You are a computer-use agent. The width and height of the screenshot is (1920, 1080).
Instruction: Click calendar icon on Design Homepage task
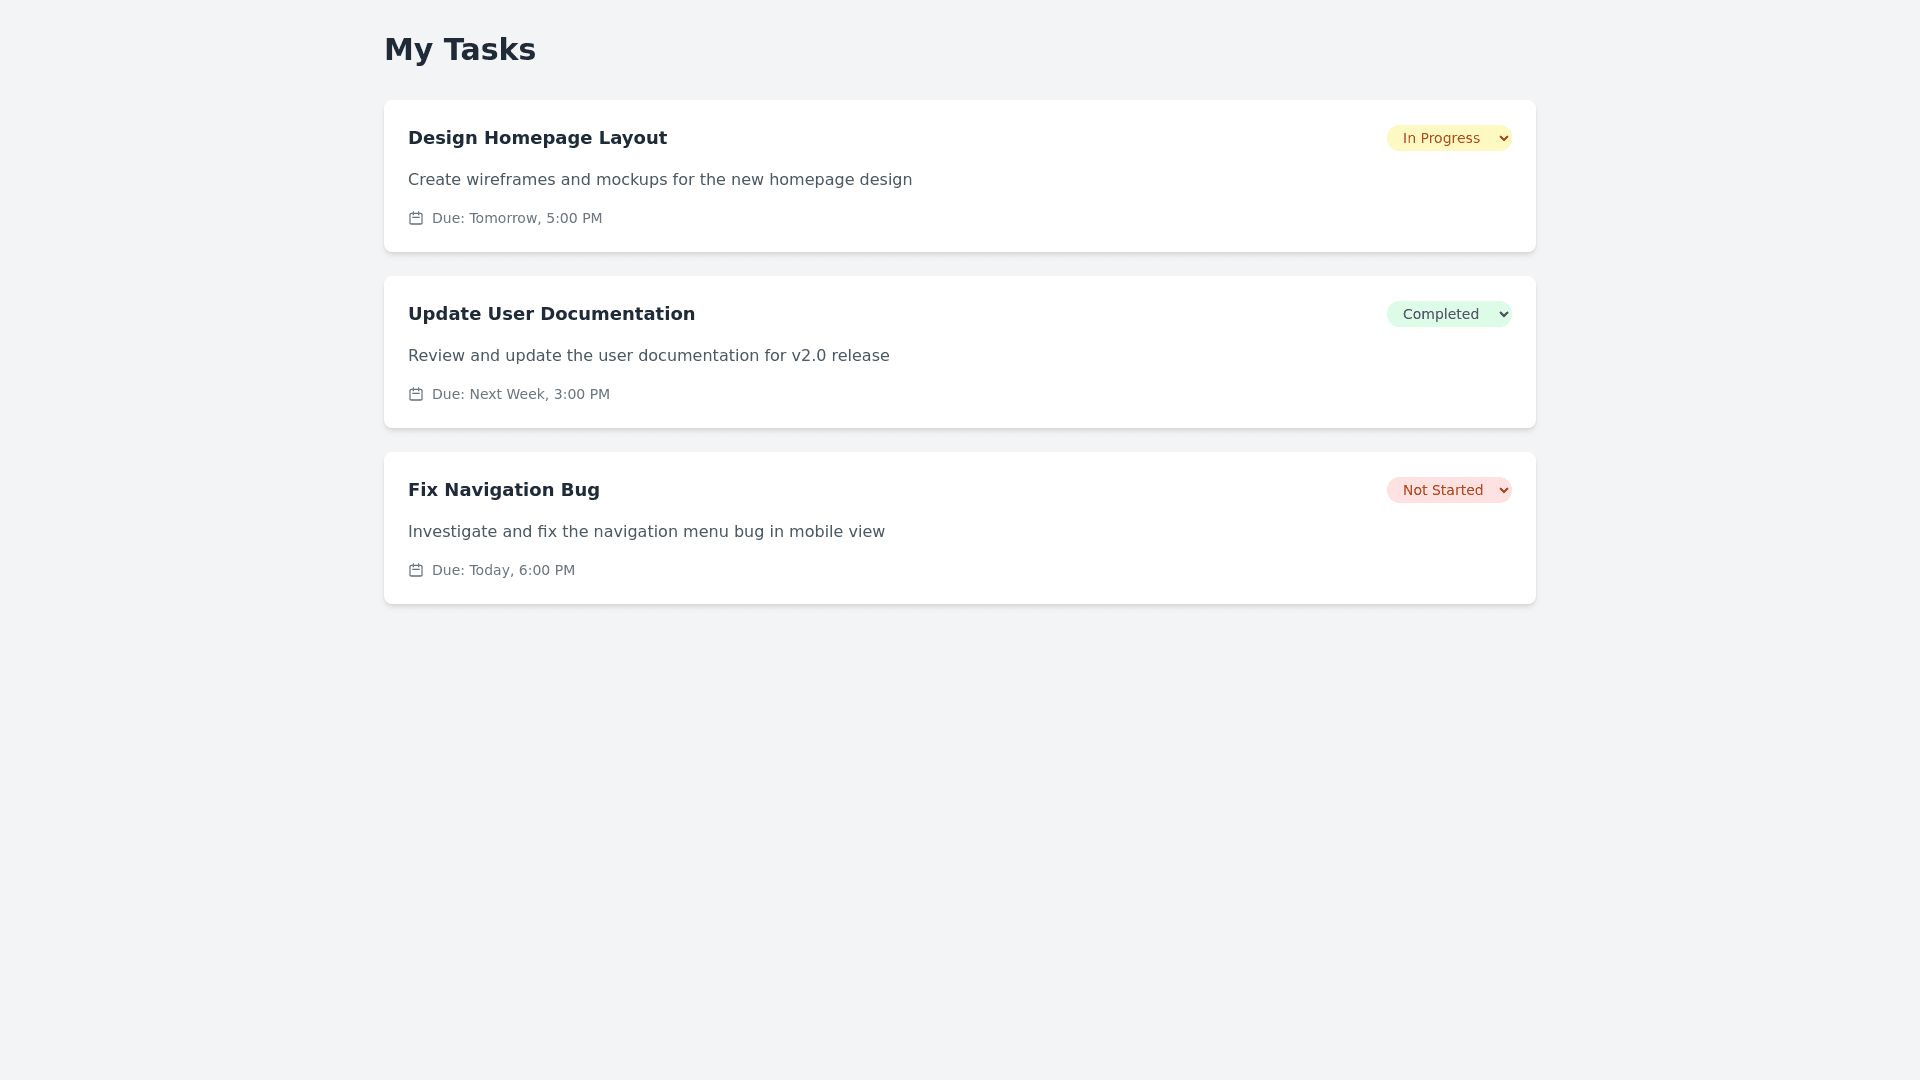pos(416,218)
